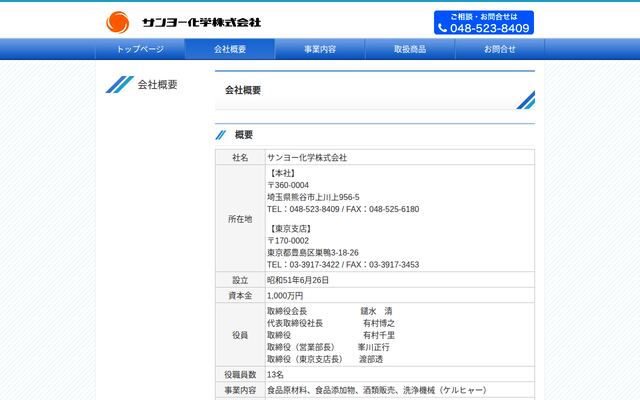The width and height of the screenshot is (640, 400).
Task: Click the phone icon in contact banner
Action: [442, 28]
